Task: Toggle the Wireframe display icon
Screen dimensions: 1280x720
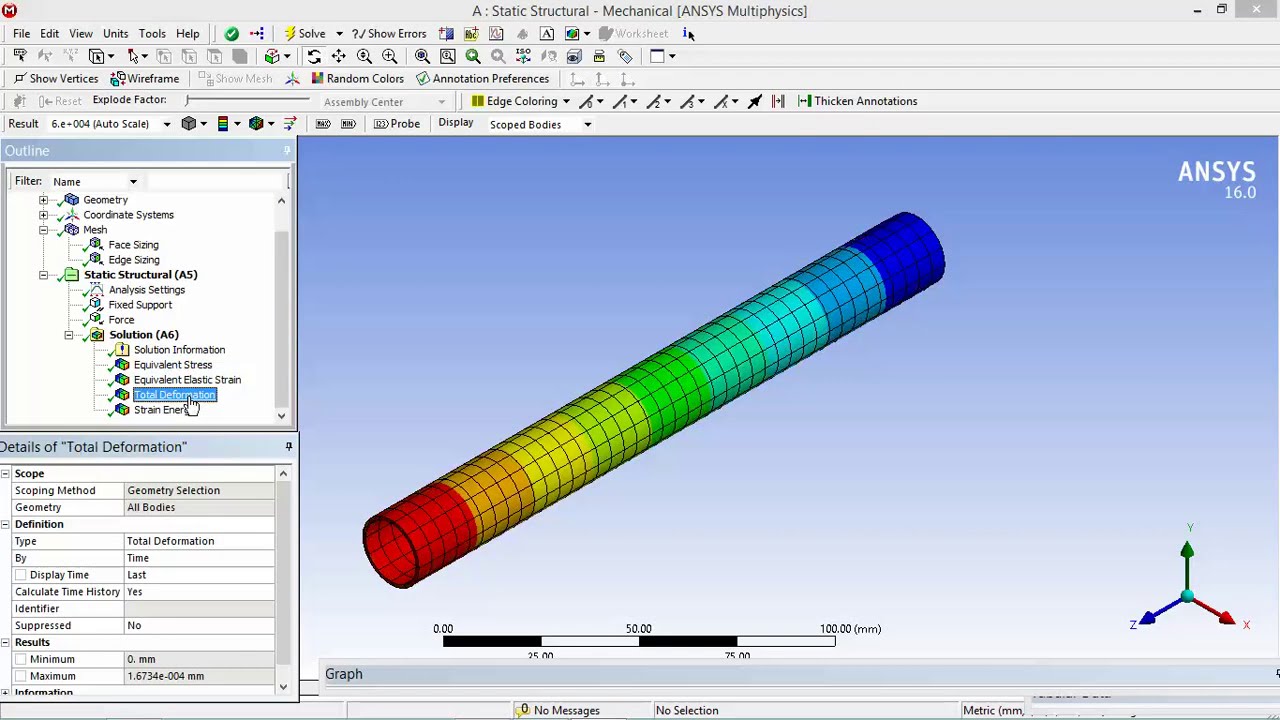Action: coord(145,78)
